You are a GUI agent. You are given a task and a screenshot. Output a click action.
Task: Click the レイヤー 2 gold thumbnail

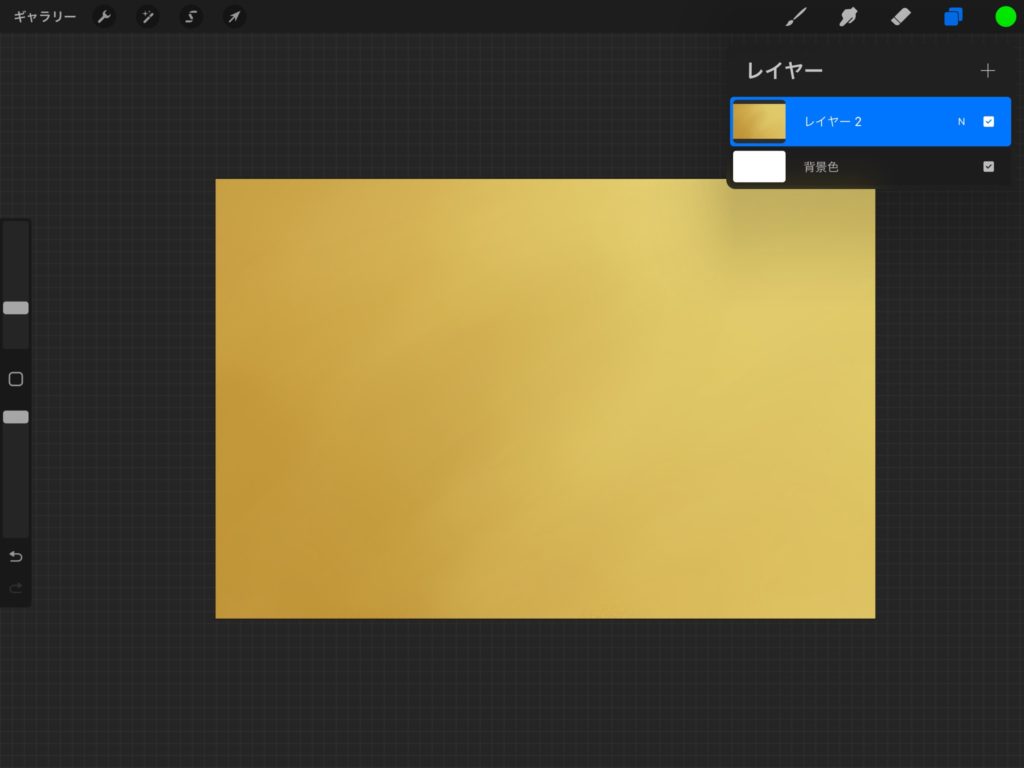click(x=759, y=122)
